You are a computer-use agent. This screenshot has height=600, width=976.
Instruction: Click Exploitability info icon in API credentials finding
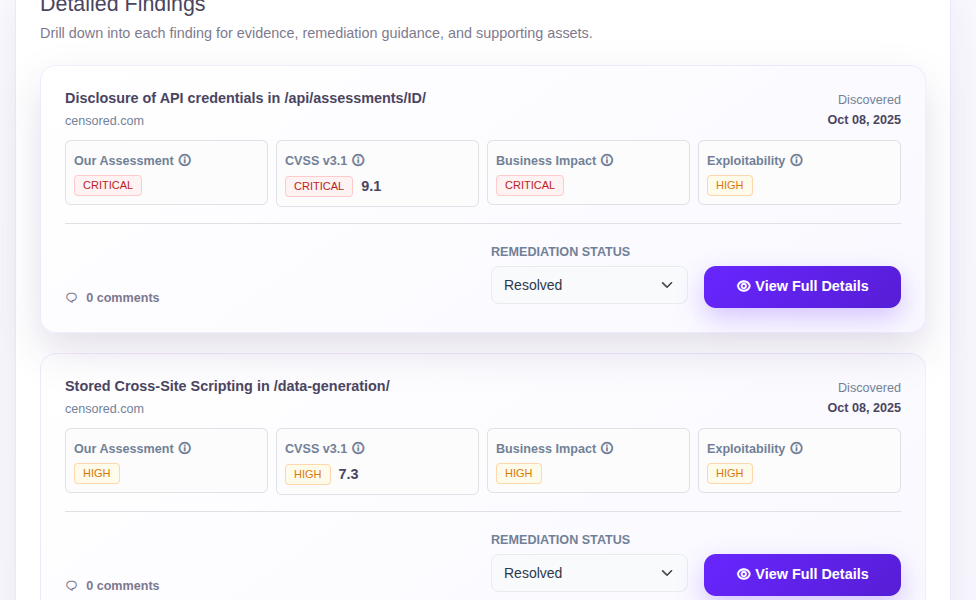(796, 160)
